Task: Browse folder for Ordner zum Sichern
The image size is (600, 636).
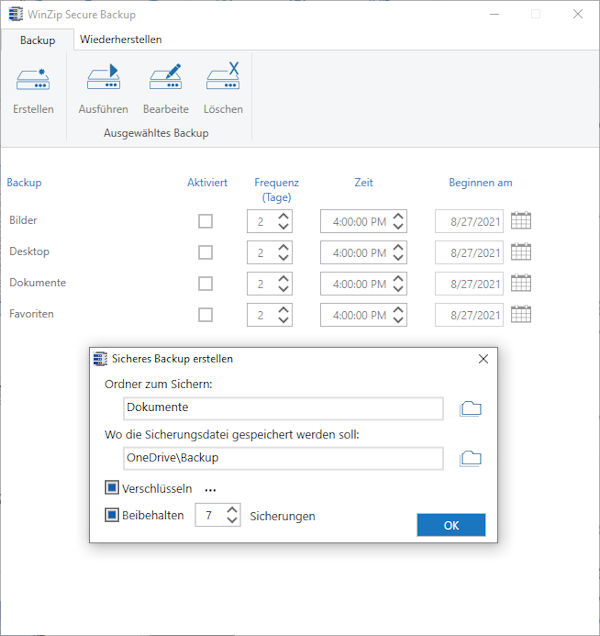Action: [x=471, y=408]
